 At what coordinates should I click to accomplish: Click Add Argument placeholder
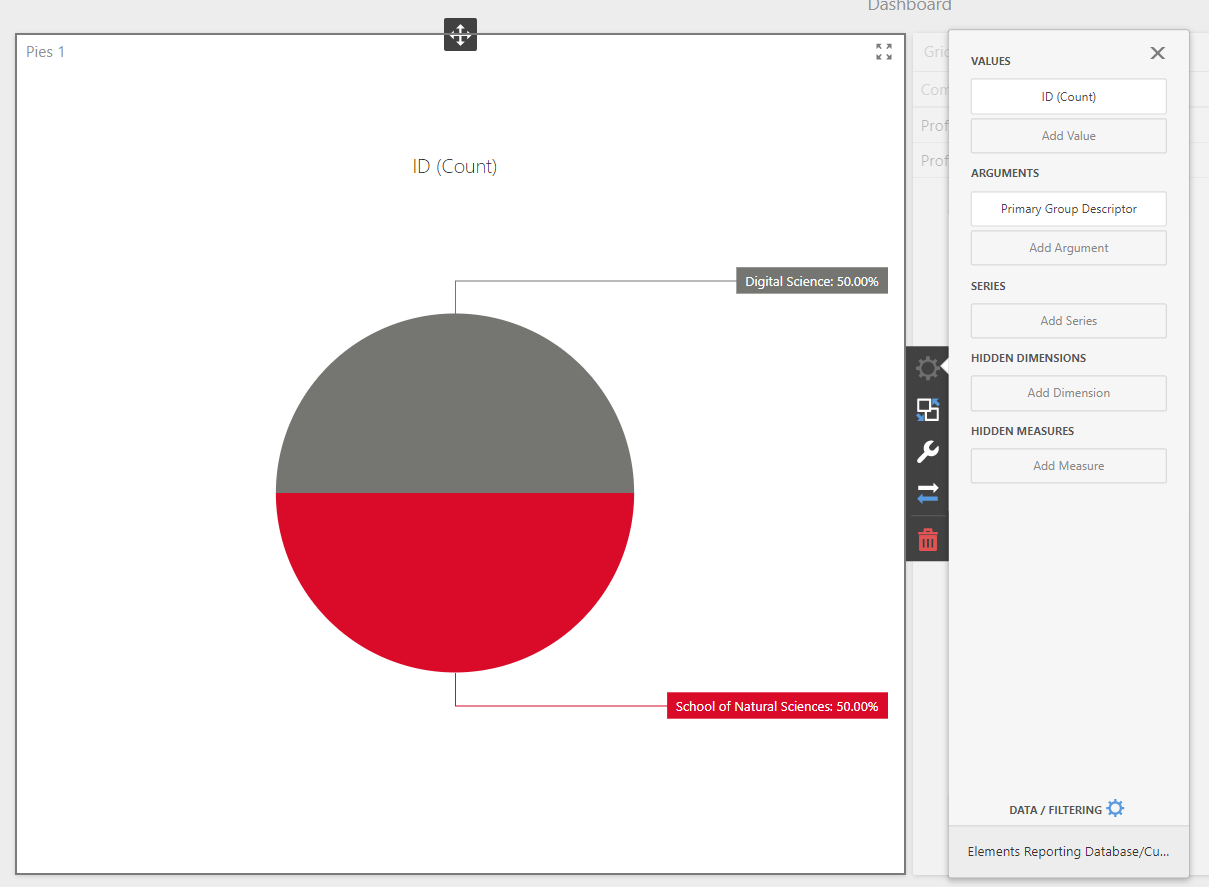1068,248
